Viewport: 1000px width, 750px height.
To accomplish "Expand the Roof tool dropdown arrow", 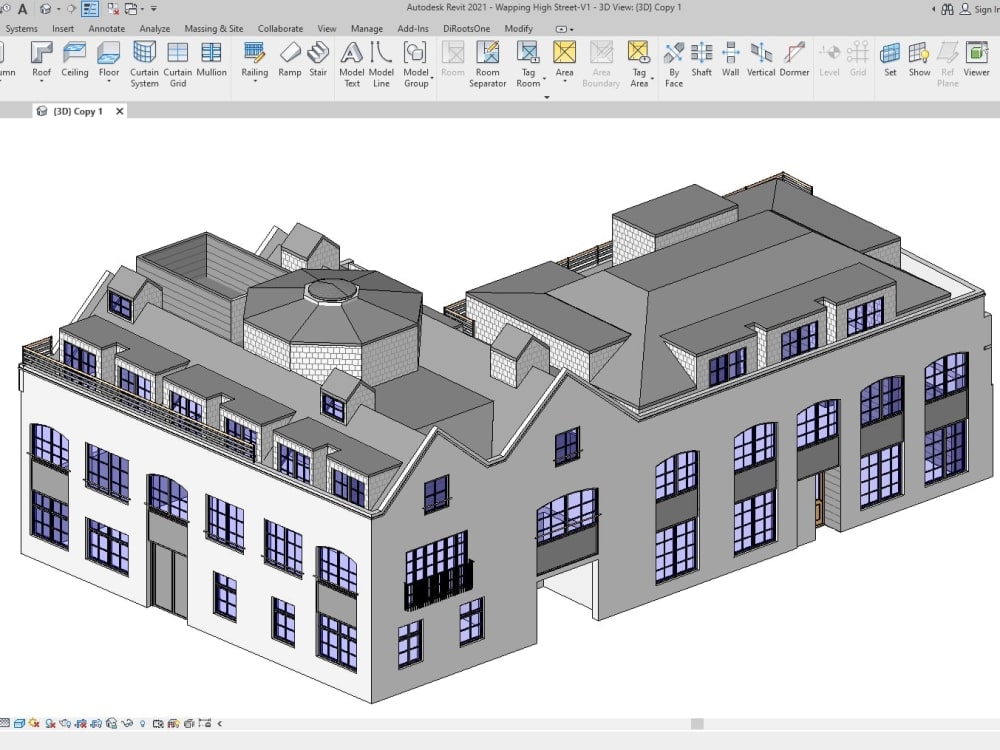I will 41,82.
